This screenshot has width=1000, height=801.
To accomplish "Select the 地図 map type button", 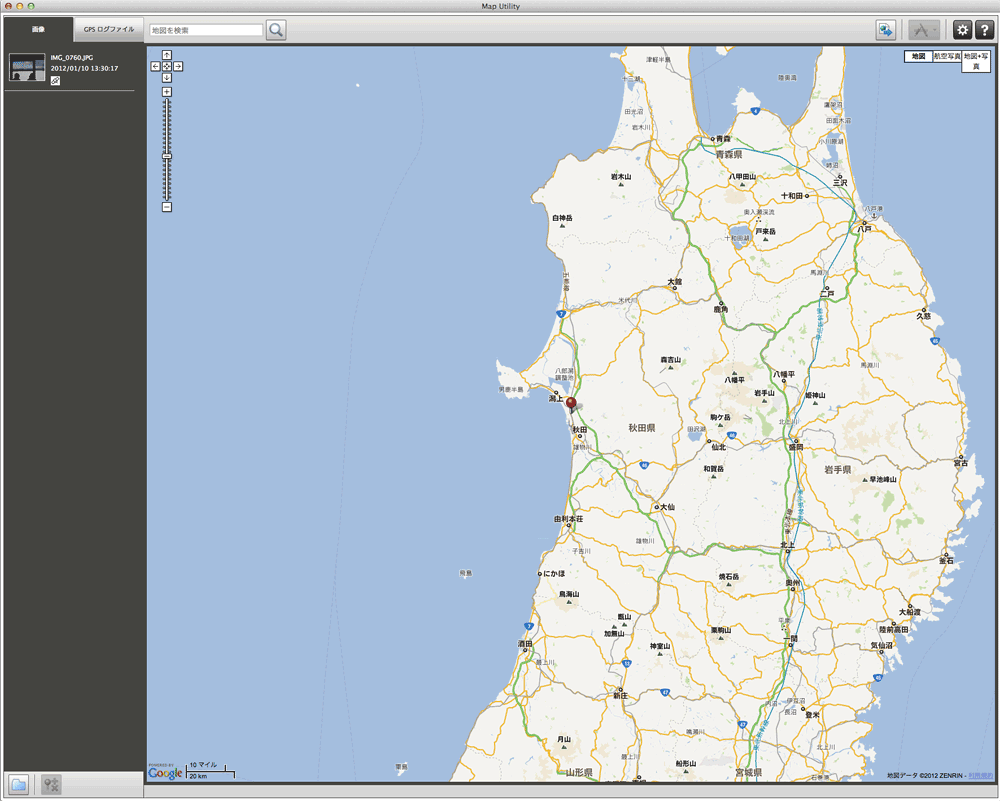I will (x=919, y=57).
